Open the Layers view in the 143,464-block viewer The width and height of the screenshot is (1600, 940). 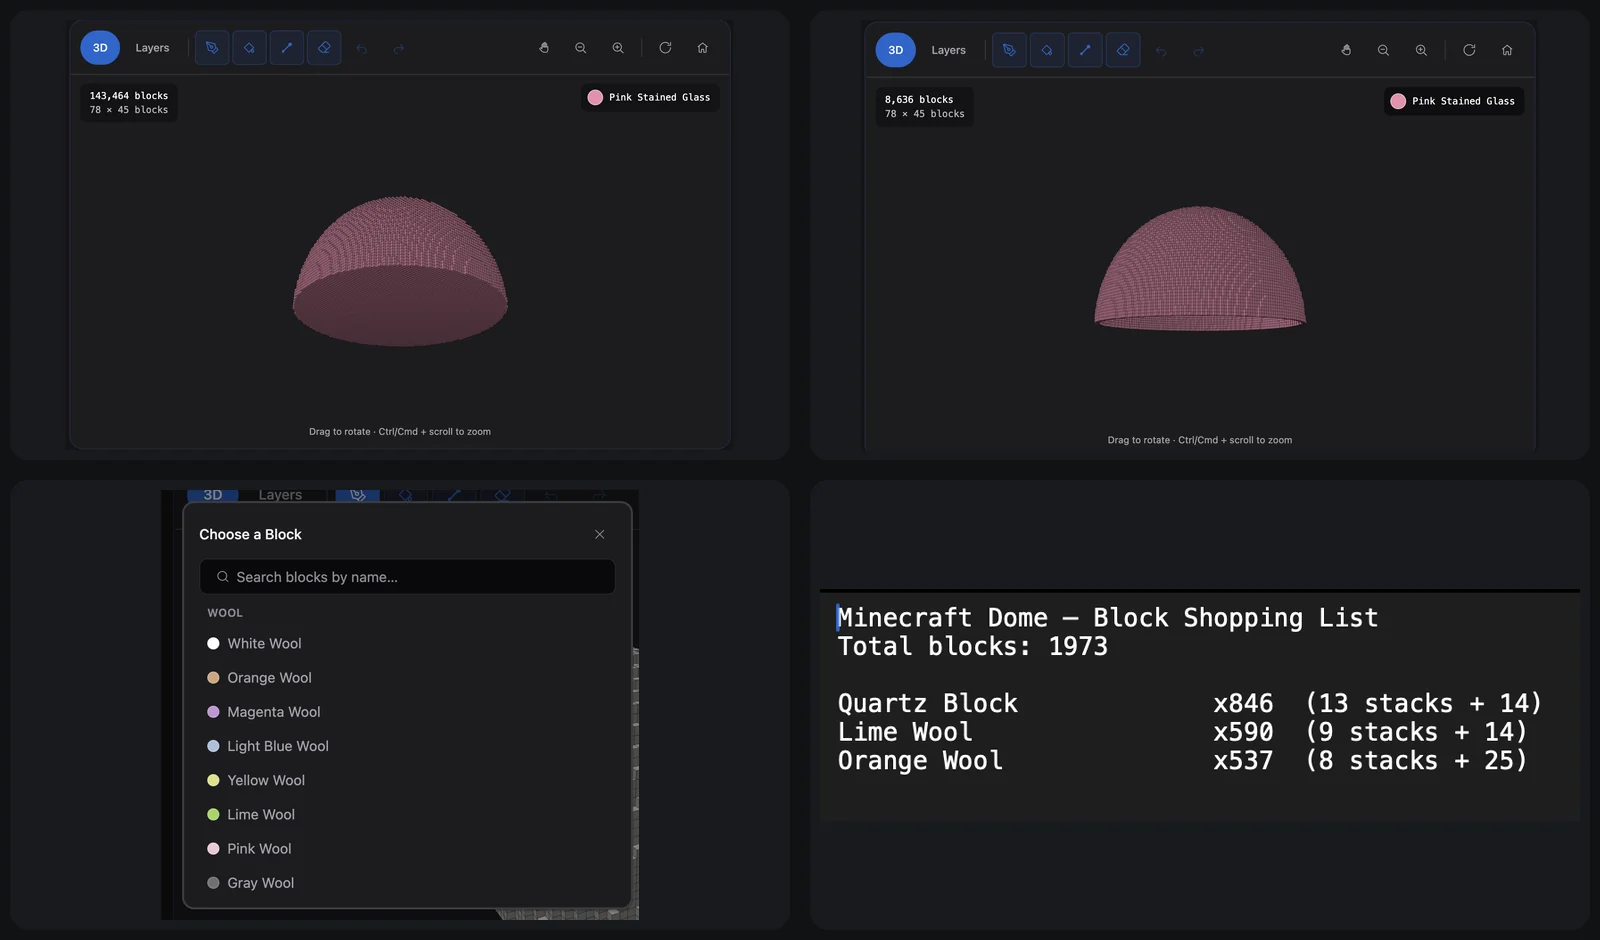(x=152, y=48)
